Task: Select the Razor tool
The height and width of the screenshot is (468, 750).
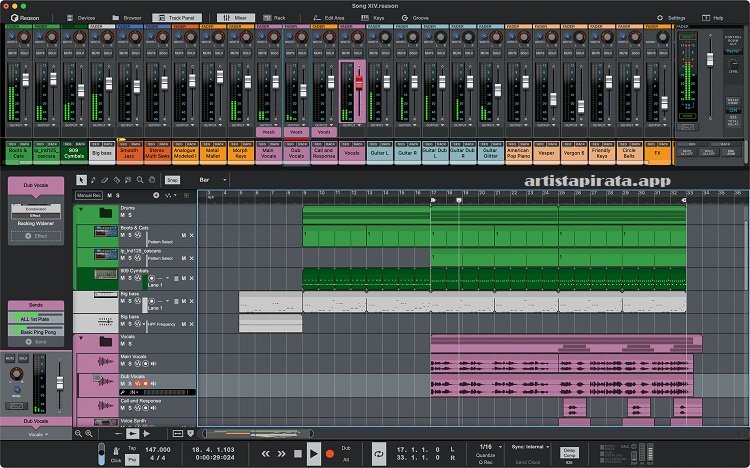Action: pyautogui.click(x=116, y=180)
